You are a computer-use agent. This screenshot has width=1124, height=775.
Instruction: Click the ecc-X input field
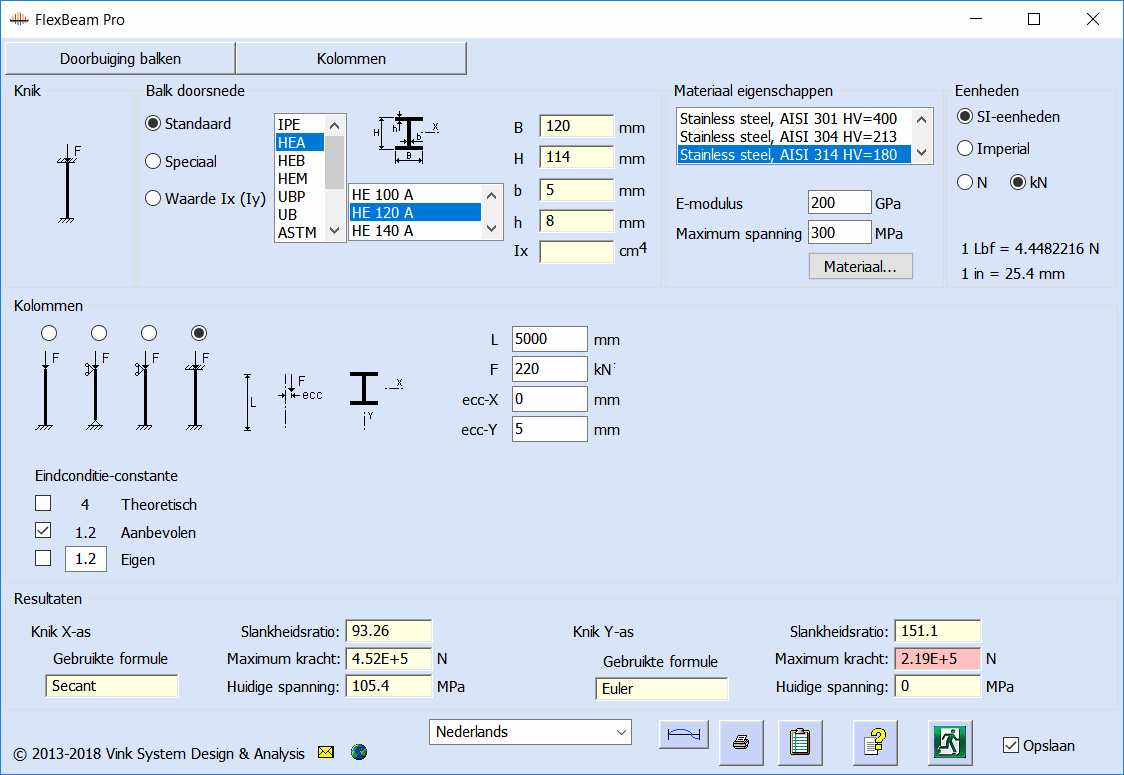click(550, 399)
